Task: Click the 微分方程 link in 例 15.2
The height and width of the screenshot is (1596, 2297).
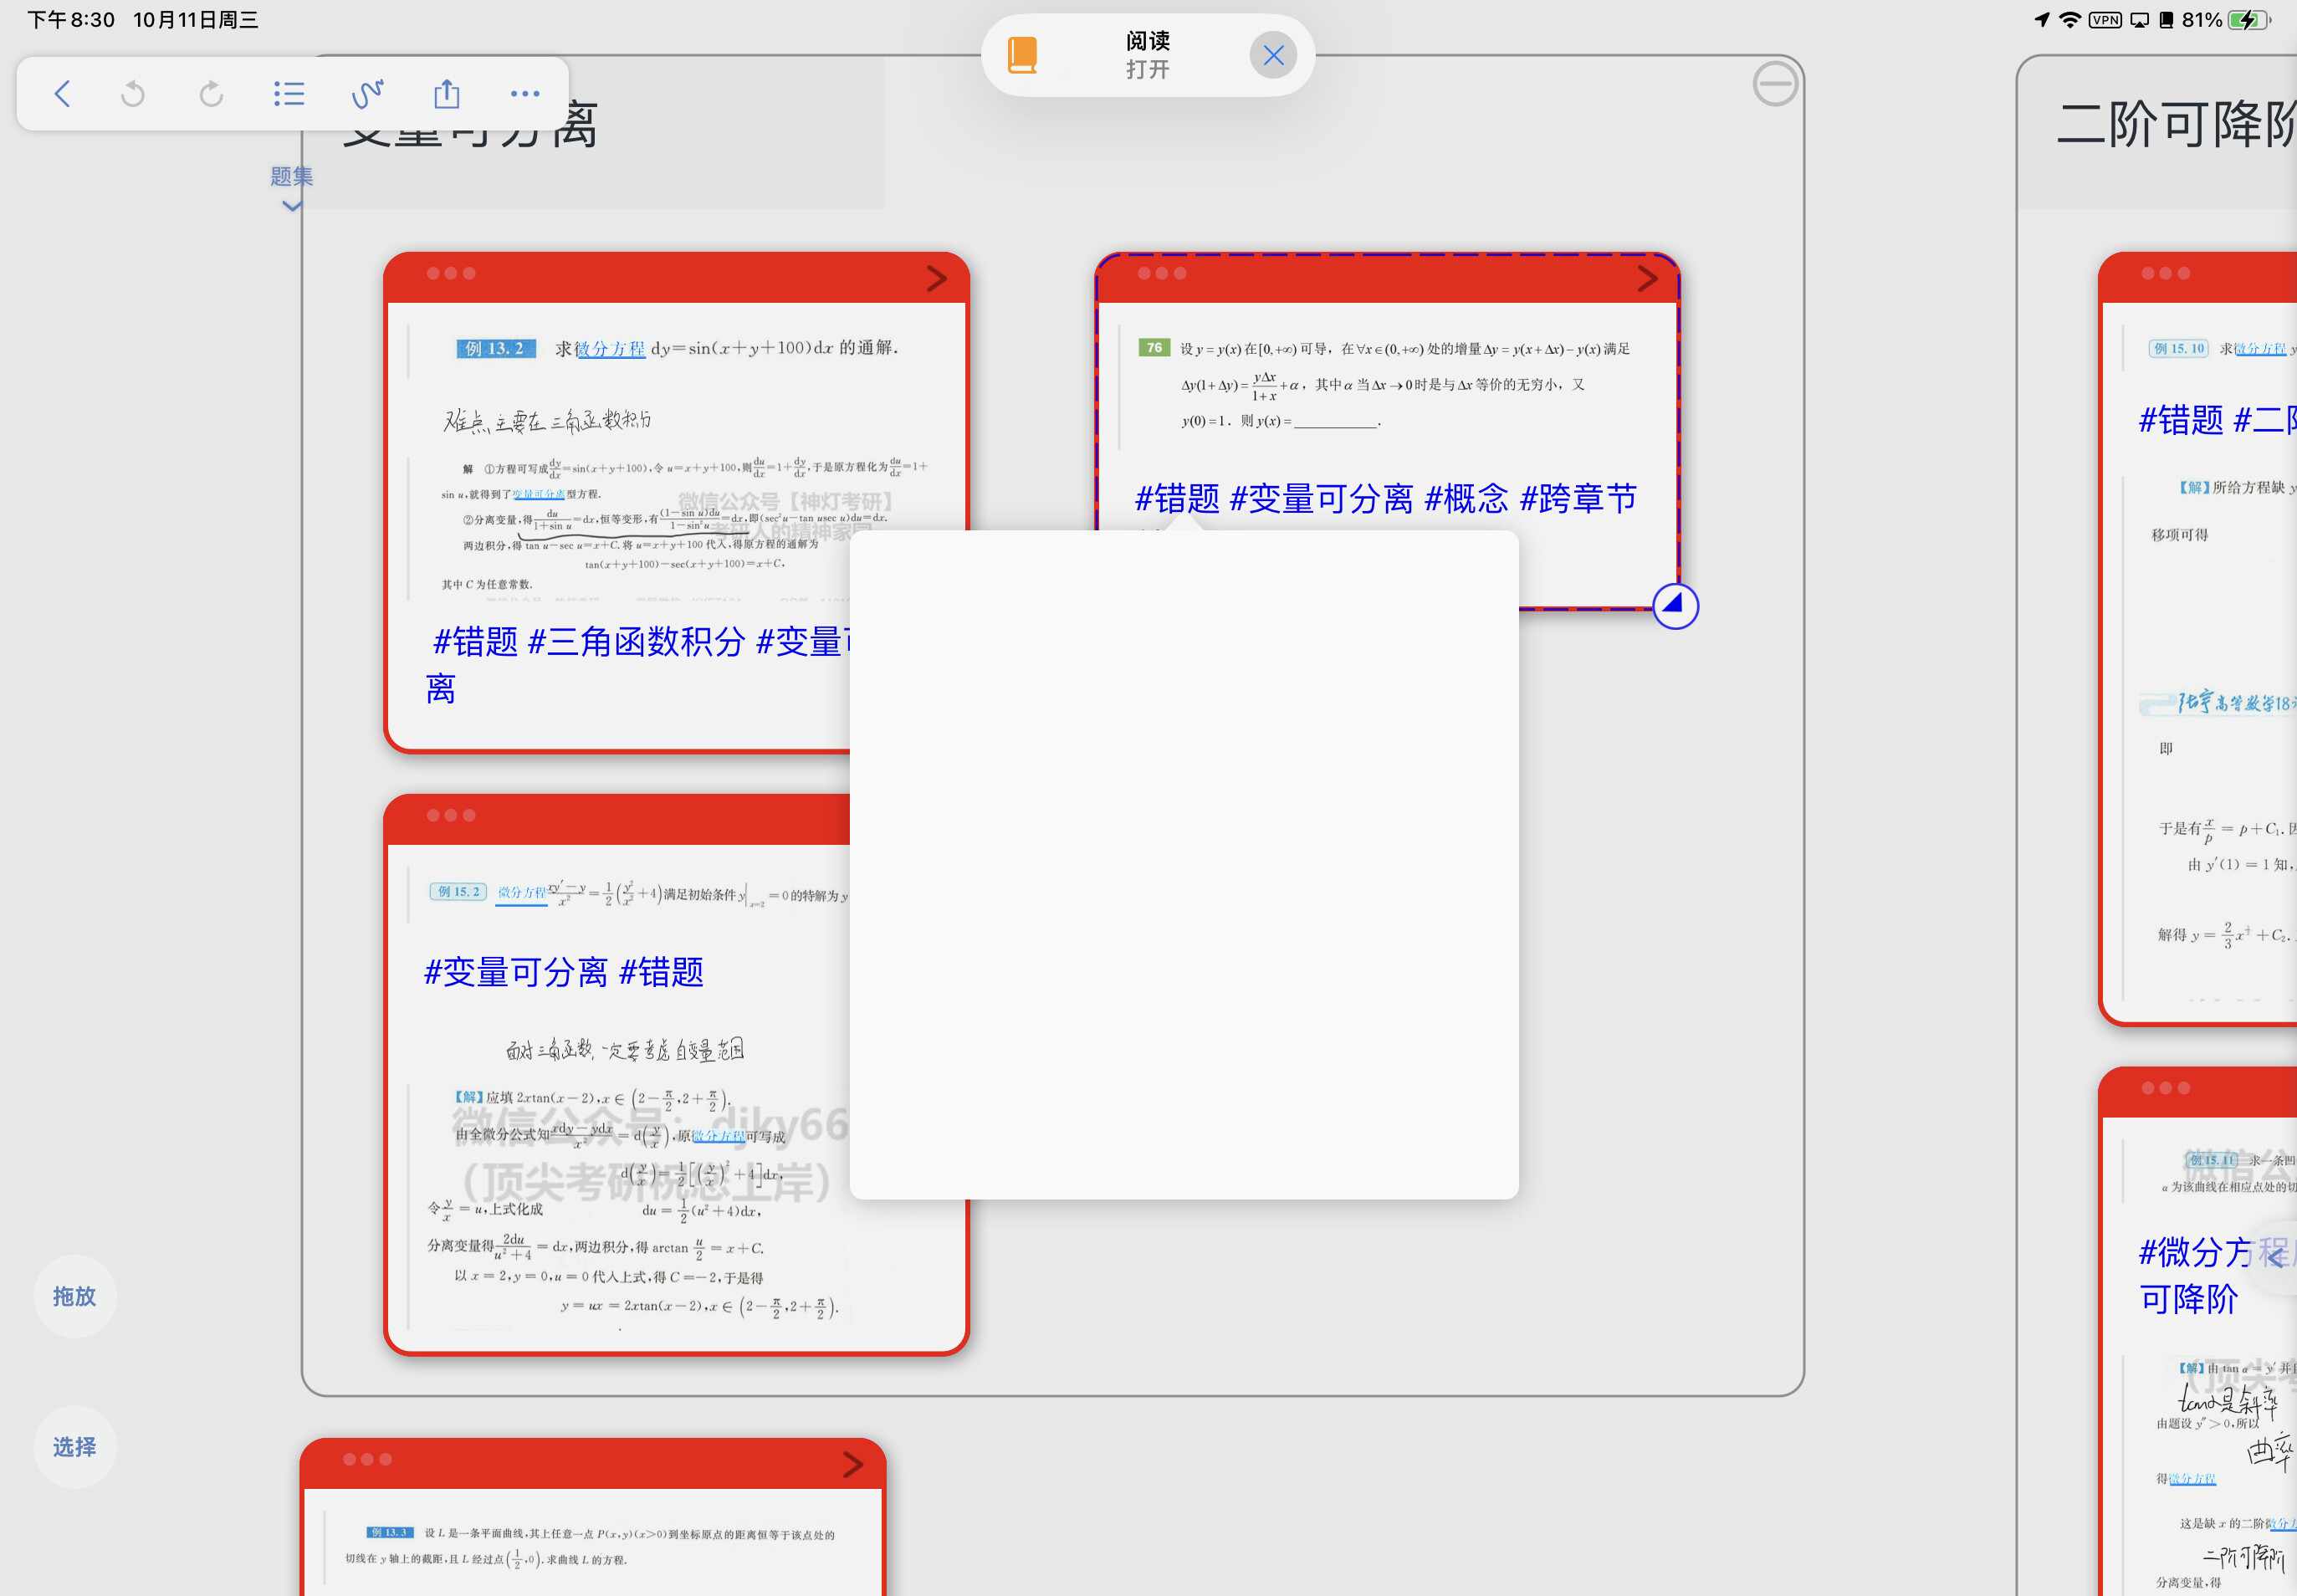Action: click(521, 892)
